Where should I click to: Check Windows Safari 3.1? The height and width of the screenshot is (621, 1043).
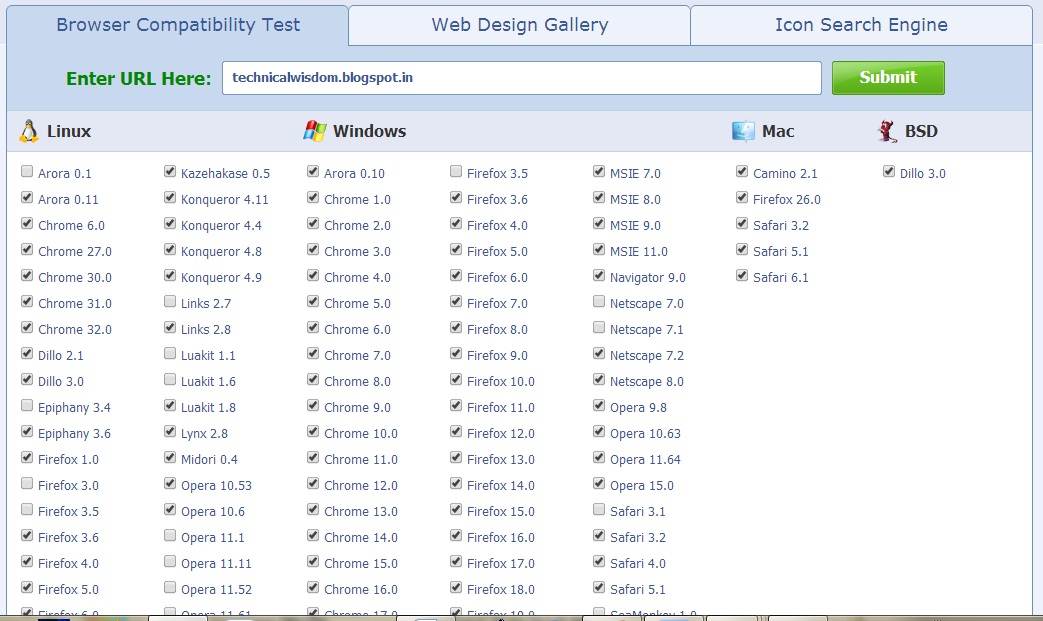(599, 509)
